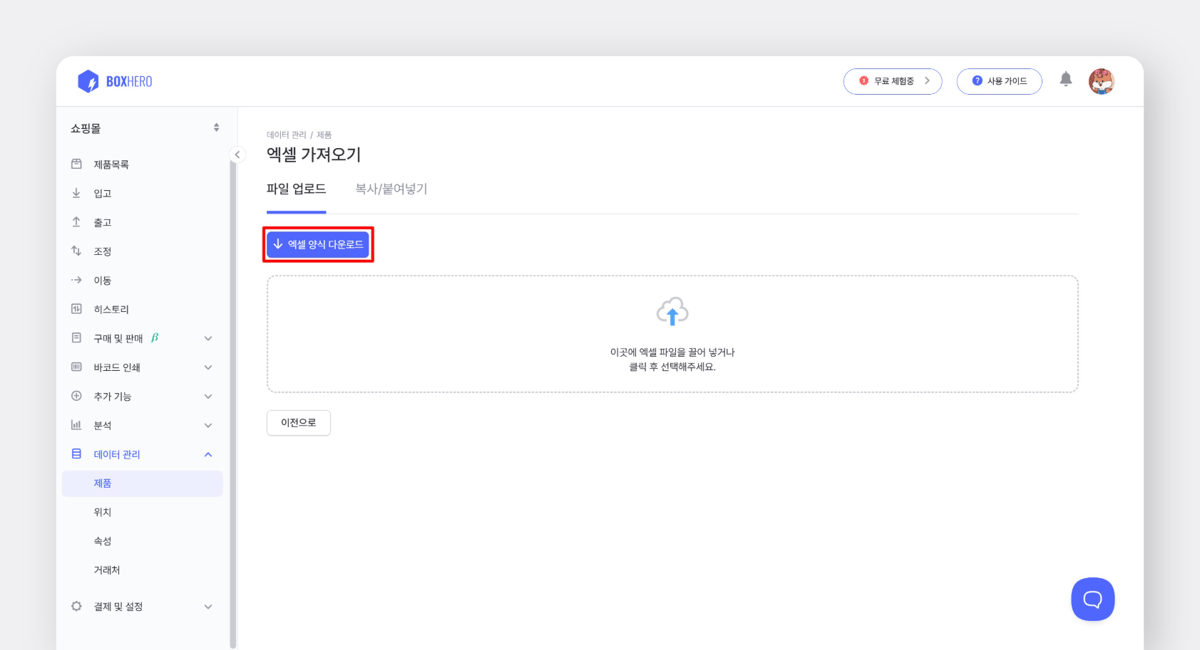The image size is (1200, 650).
Task: Collapse the 데이터 관리 section
Action: (208, 454)
